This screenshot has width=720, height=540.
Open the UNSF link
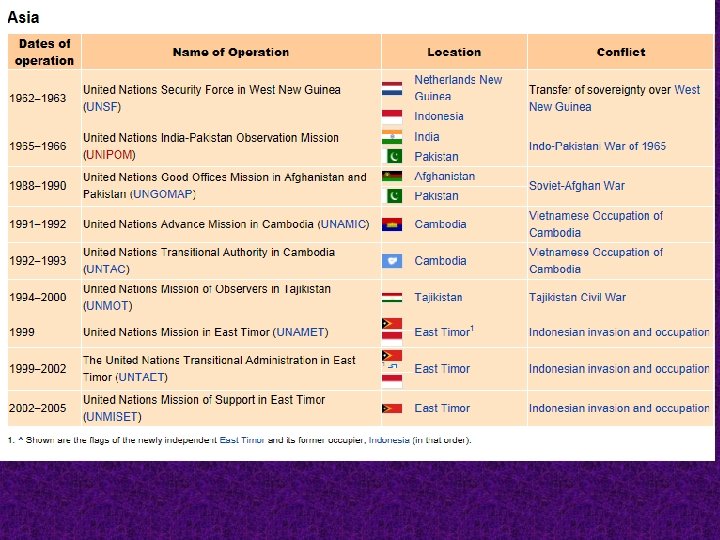102,107
